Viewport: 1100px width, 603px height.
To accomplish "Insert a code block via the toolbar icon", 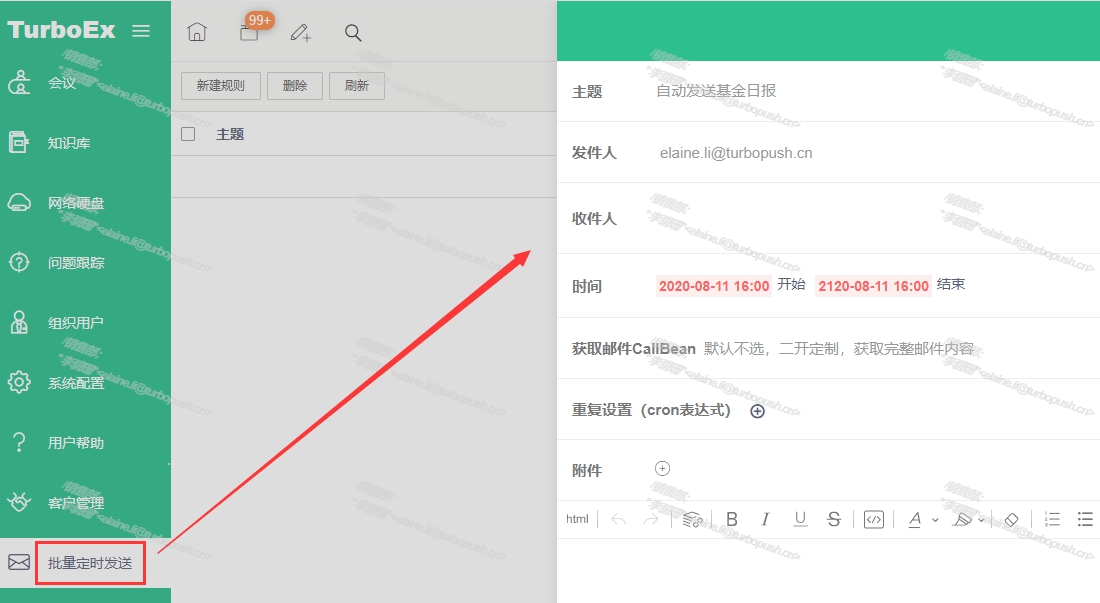I will tap(874, 519).
